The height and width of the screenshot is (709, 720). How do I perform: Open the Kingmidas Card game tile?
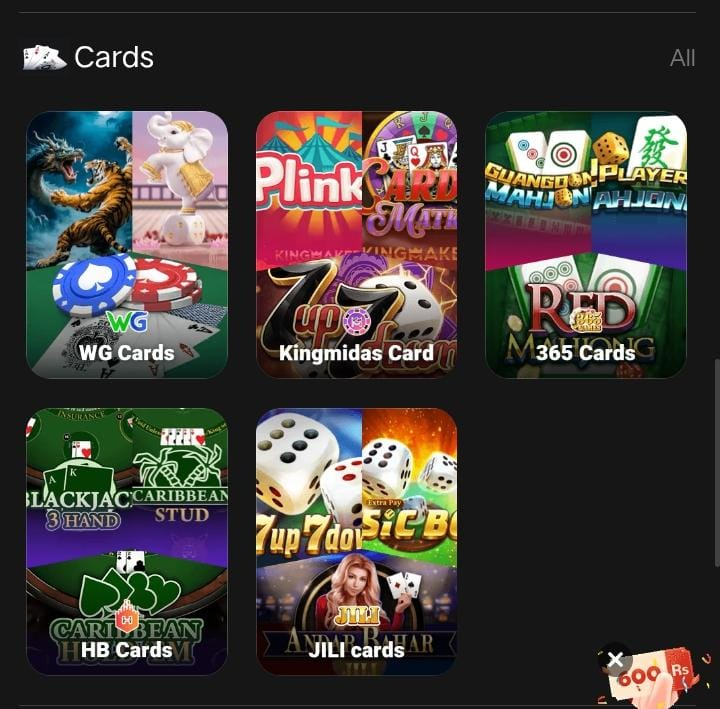357,245
